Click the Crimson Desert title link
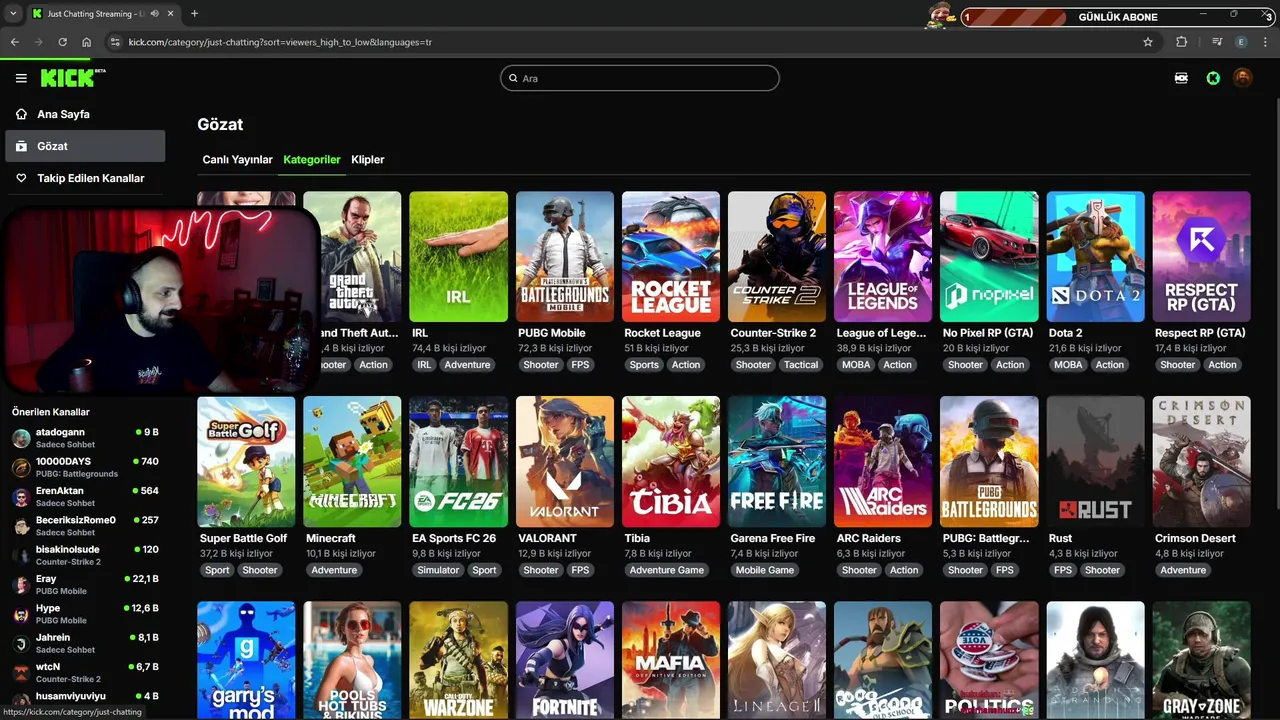 tap(1194, 538)
